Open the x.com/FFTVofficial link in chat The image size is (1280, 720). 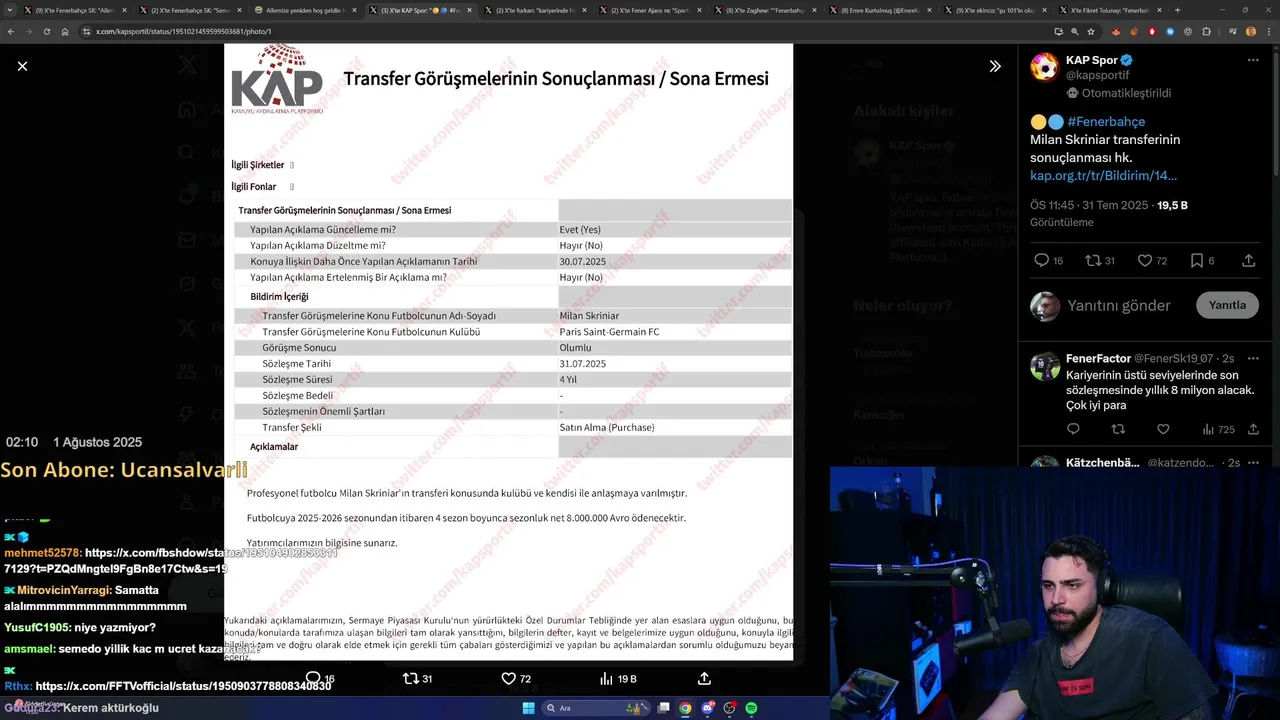click(183, 687)
